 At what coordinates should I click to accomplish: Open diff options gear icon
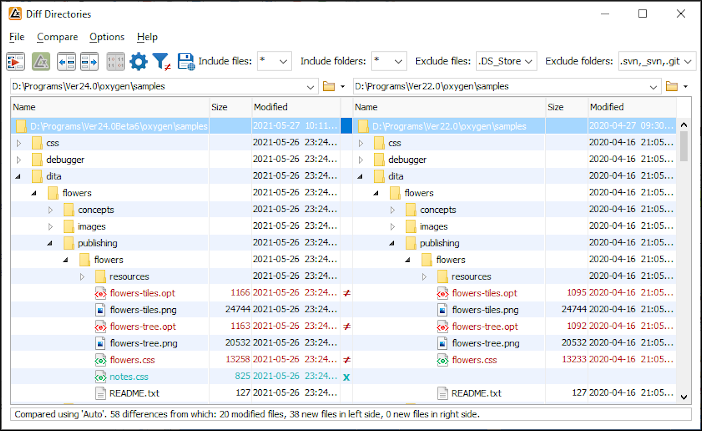click(138, 62)
